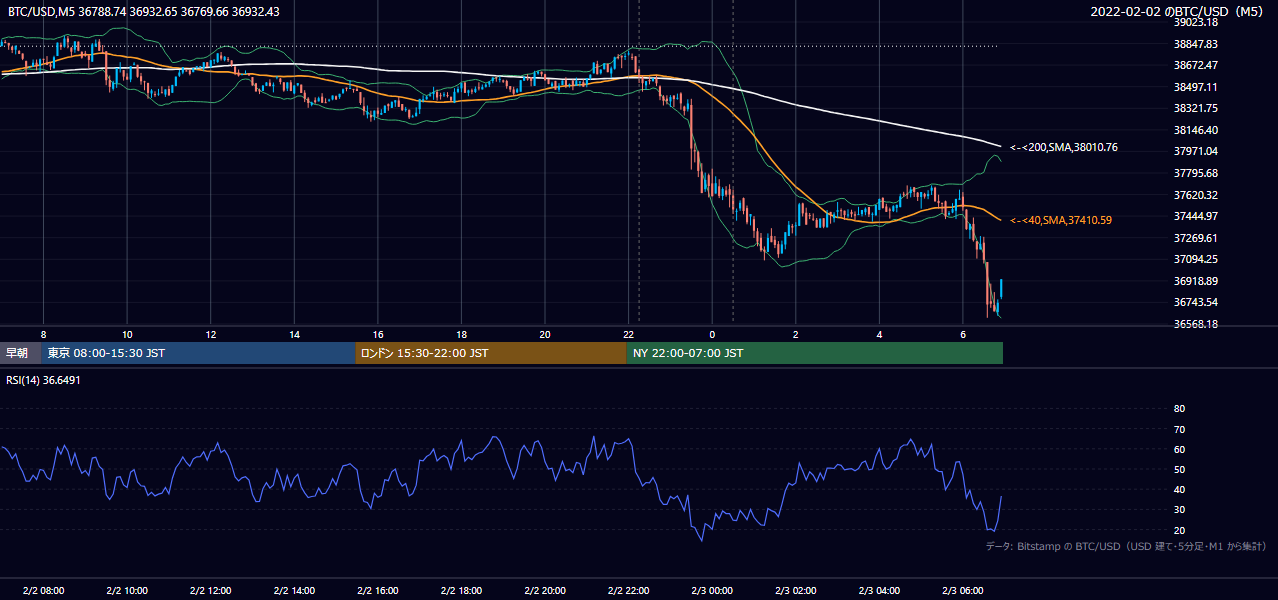Click price axis label 36743.54
This screenshot has width=1278, height=600.
click(1196, 302)
